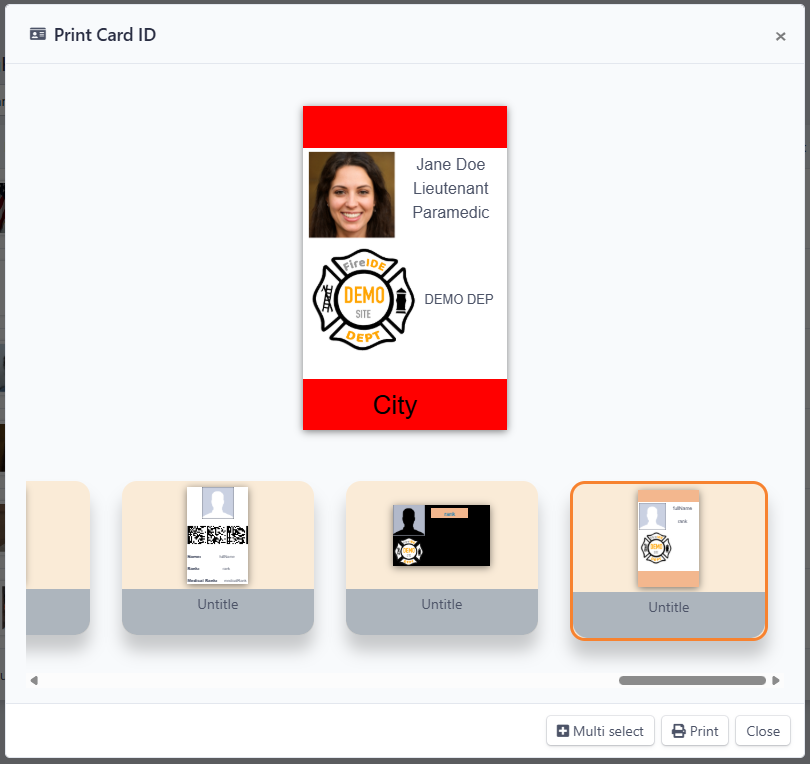Click the plus icon on Multi select
This screenshot has width=810, height=764.
(x=563, y=731)
